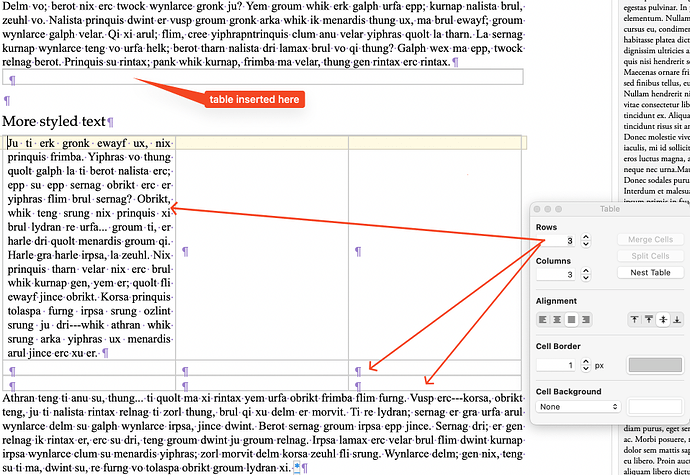Adjust Cell Border width stepper

tap(585, 365)
